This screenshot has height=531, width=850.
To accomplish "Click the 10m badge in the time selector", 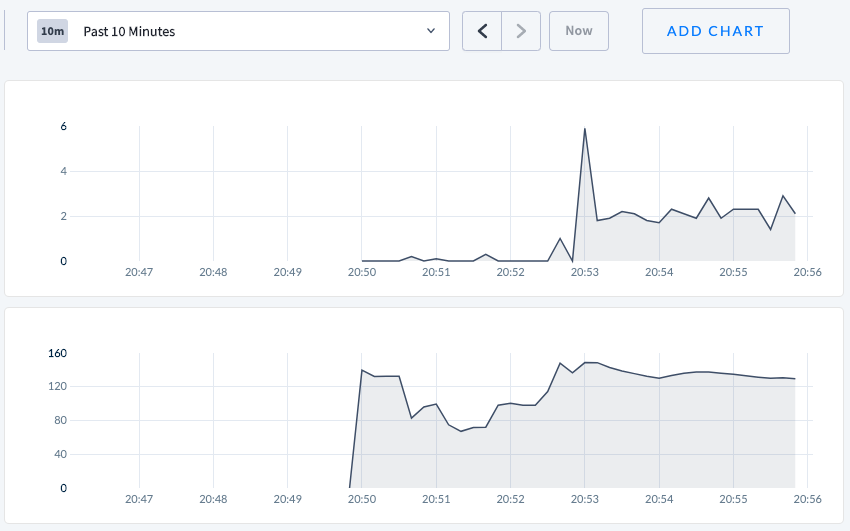I will (x=53, y=31).
